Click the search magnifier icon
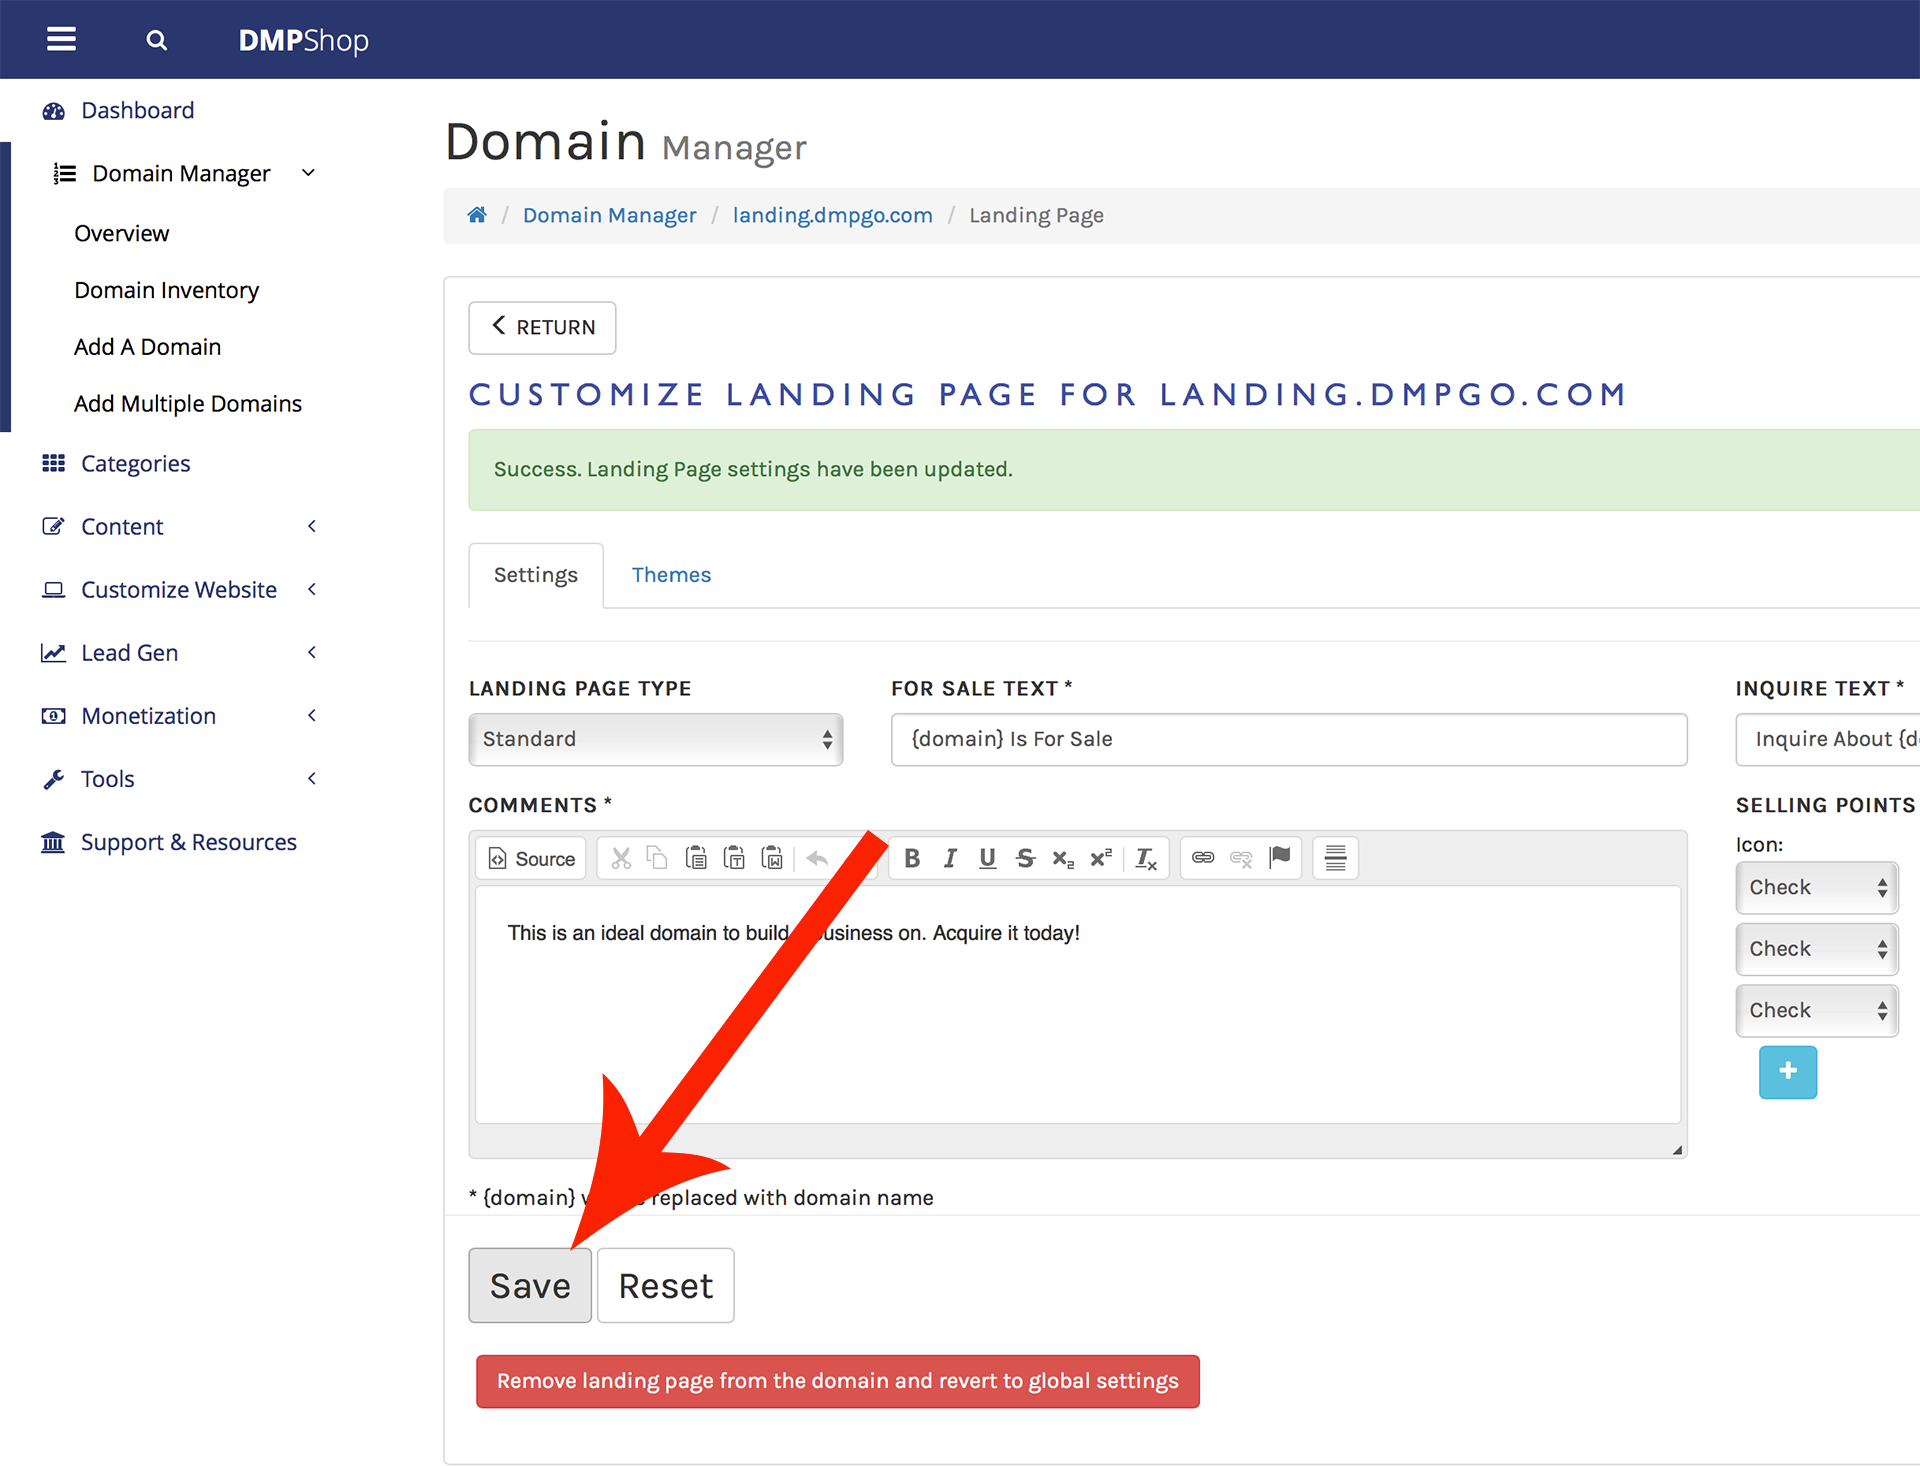The image size is (1920, 1466). [x=156, y=40]
